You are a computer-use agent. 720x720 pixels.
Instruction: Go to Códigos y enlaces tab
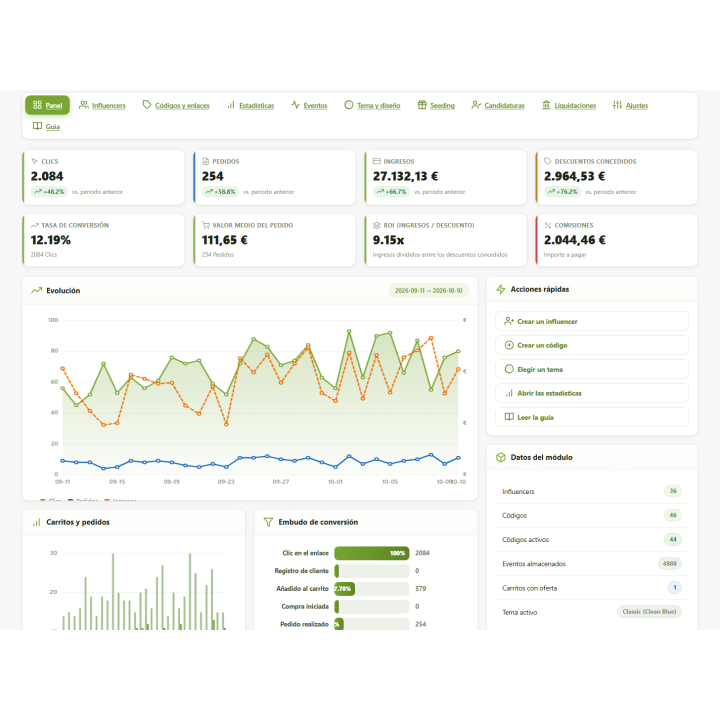point(176,105)
